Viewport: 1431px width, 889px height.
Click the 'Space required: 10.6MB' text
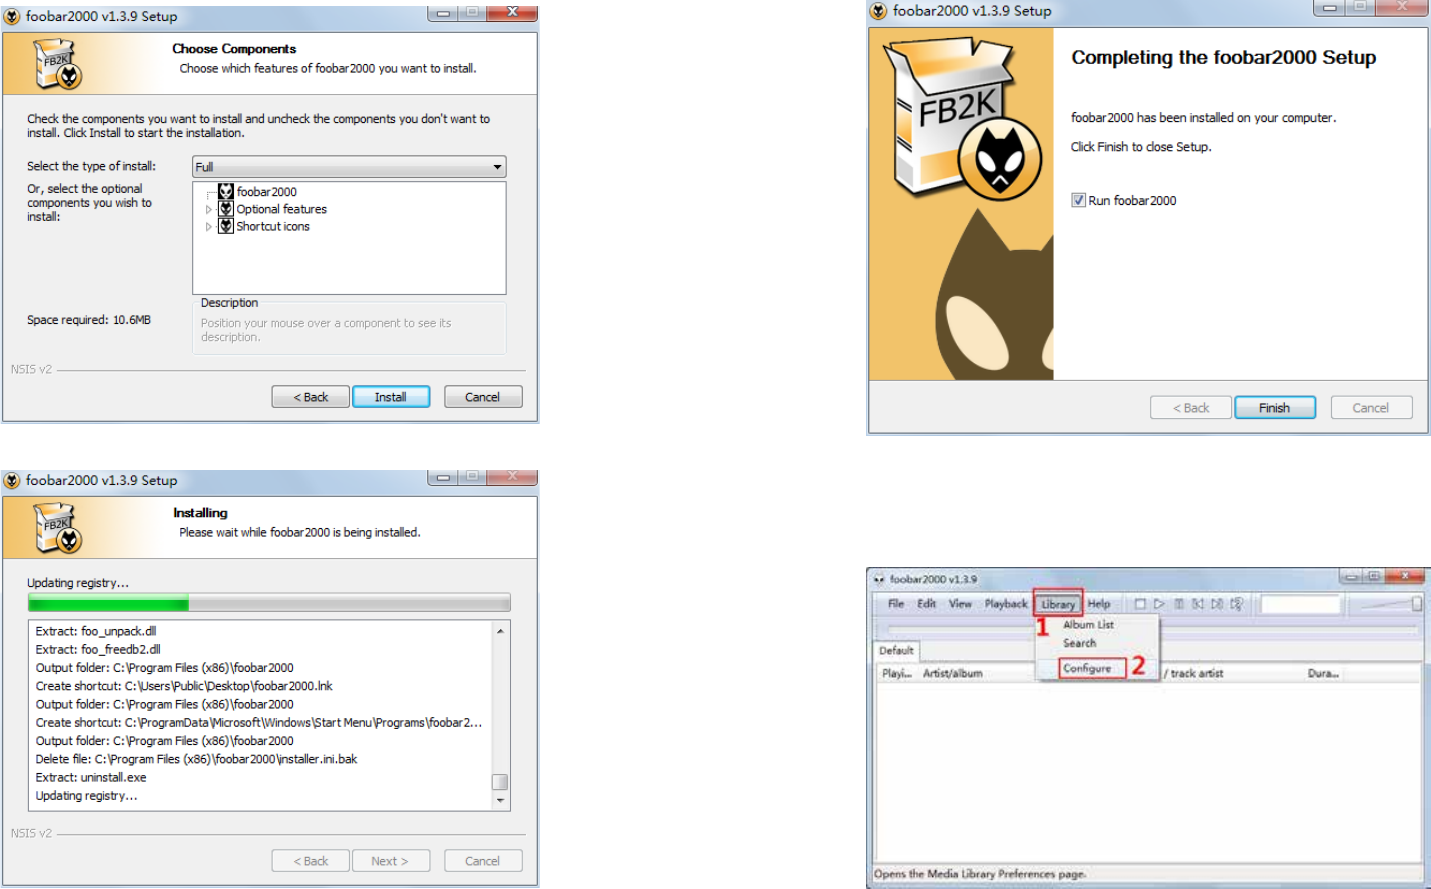pyautogui.click(x=89, y=320)
